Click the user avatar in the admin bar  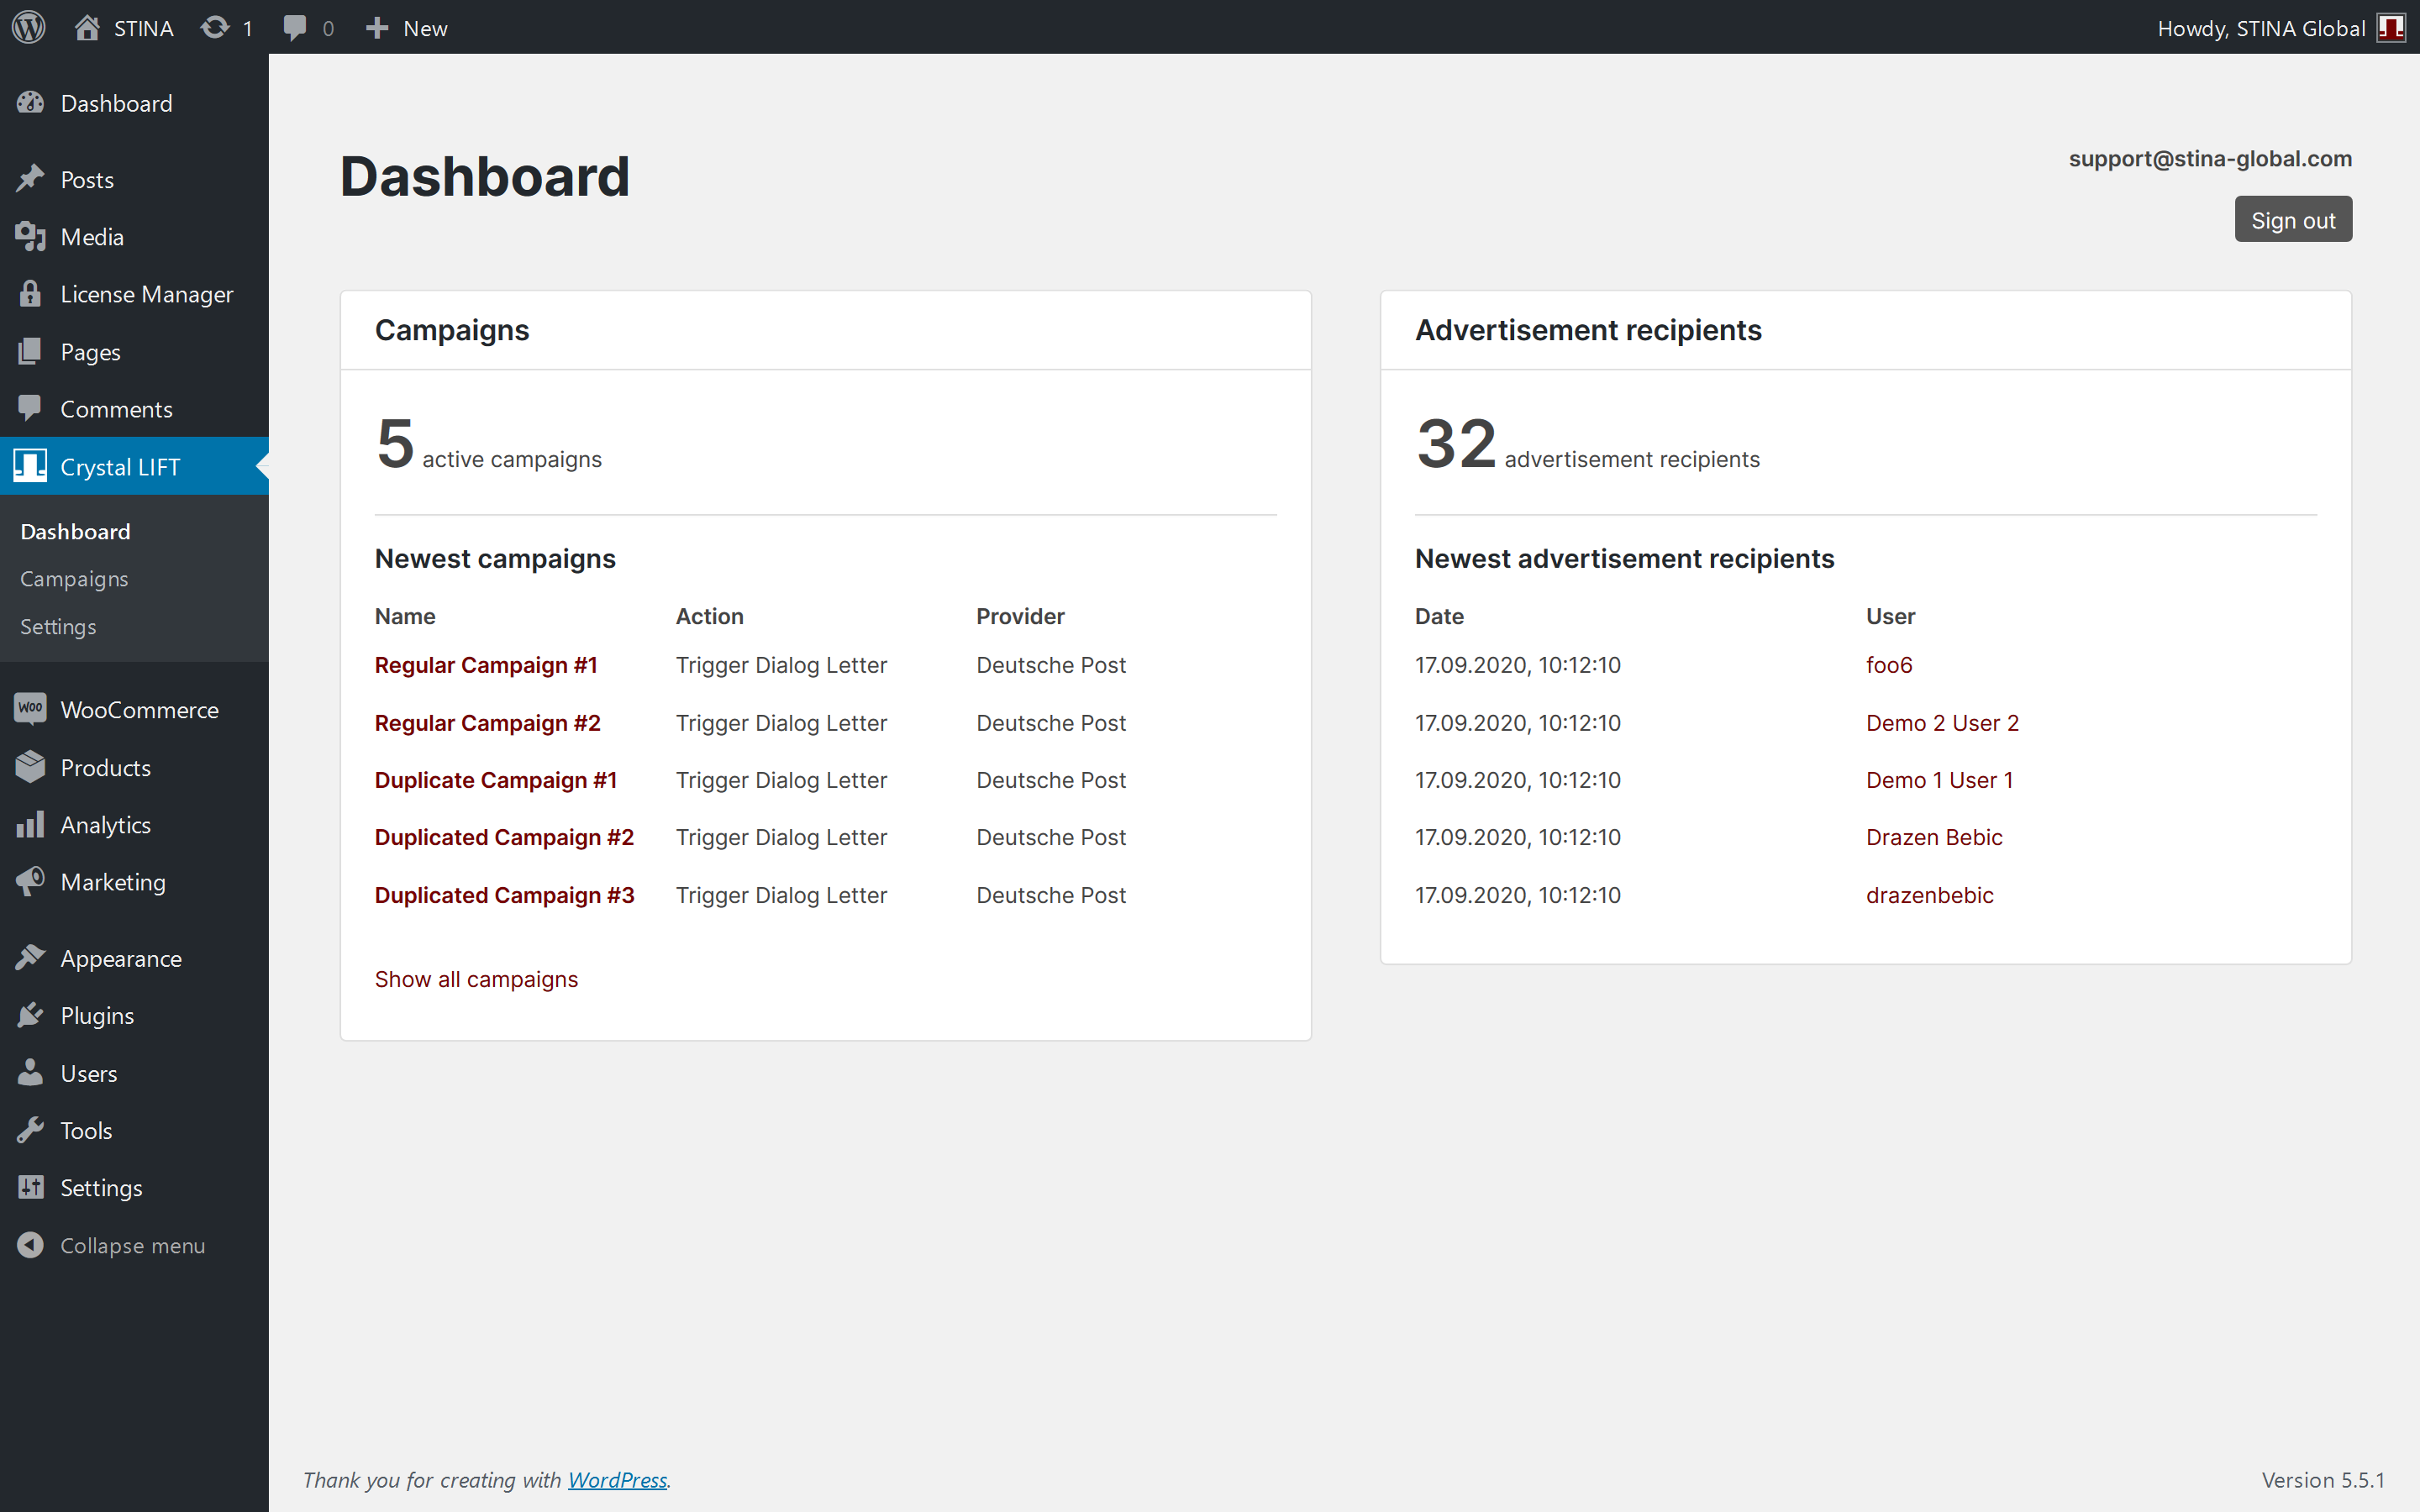[2391, 27]
